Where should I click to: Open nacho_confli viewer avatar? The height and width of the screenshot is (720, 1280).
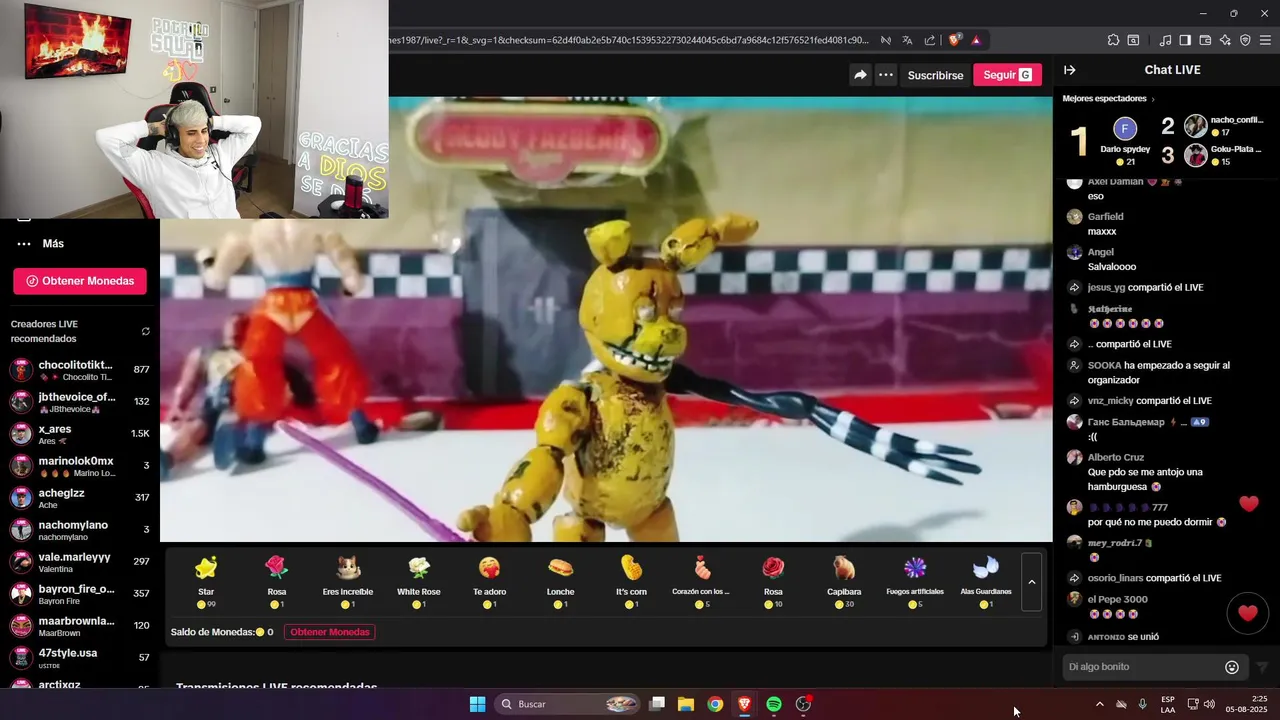pyautogui.click(x=1195, y=126)
